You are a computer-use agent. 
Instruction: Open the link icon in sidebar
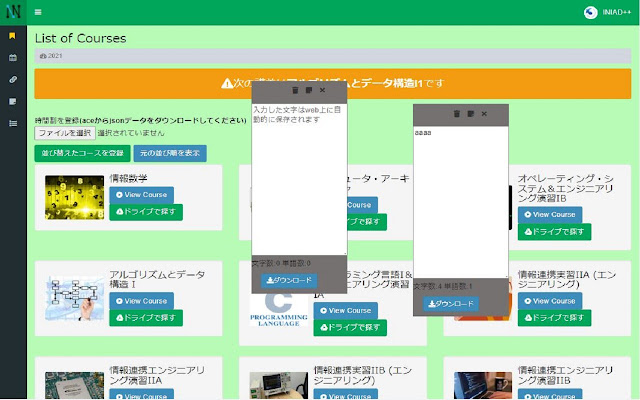click(13, 80)
